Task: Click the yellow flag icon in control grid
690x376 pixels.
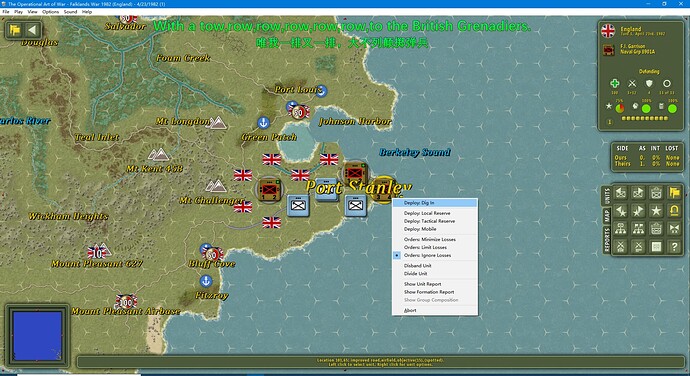Action: point(674,193)
